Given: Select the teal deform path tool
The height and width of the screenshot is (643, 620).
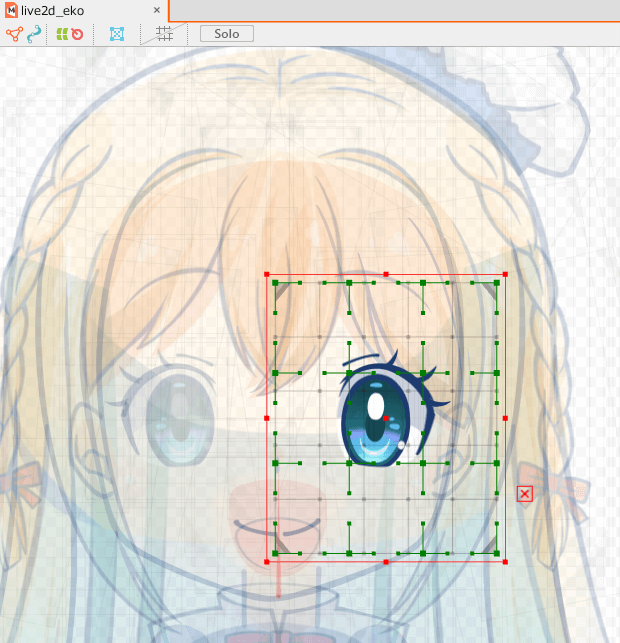Looking at the screenshot, I should click(x=34, y=34).
